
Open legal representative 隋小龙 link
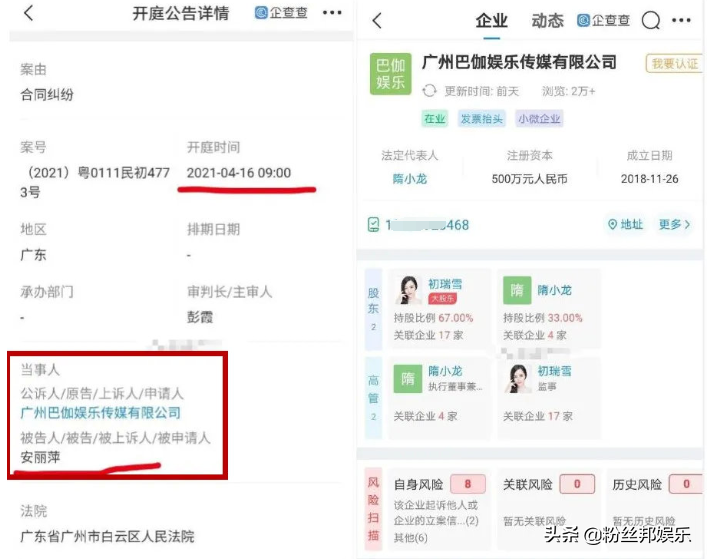[x=409, y=179]
